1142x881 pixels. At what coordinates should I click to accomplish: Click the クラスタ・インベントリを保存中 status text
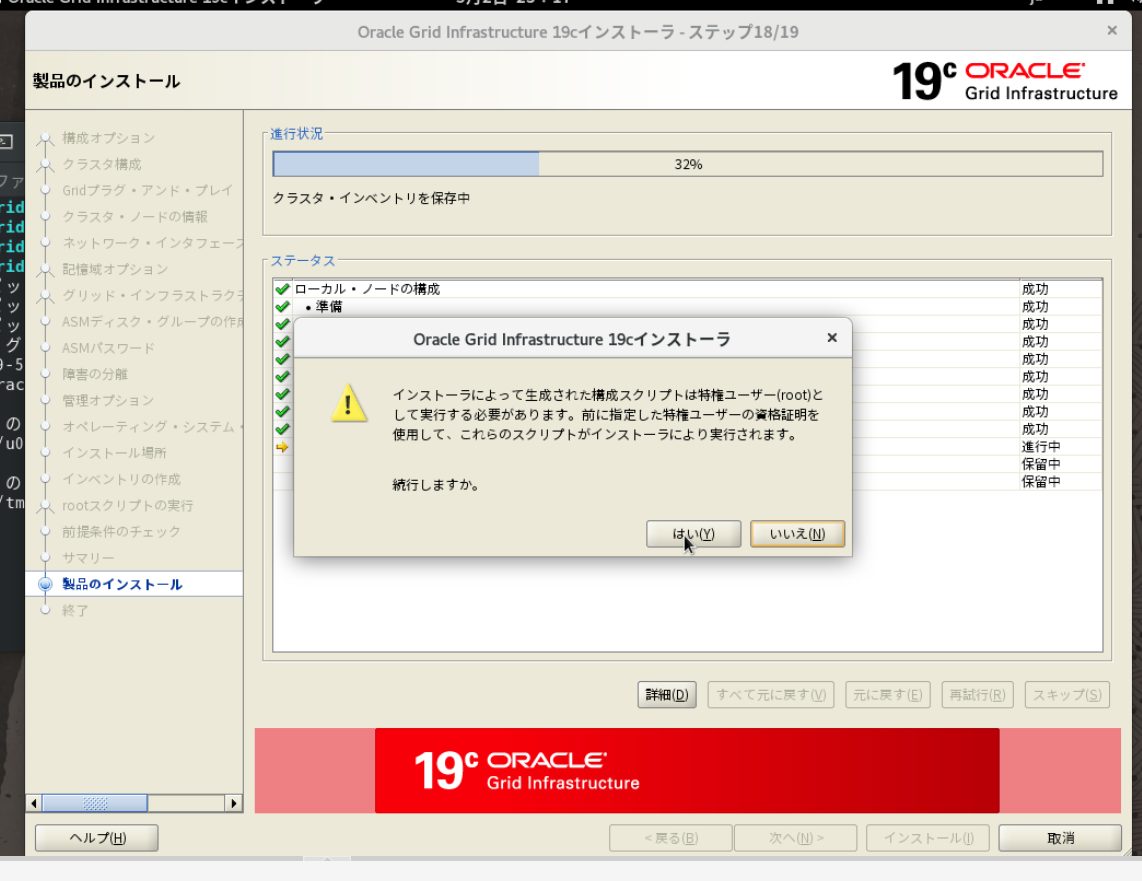pos(371,198)
